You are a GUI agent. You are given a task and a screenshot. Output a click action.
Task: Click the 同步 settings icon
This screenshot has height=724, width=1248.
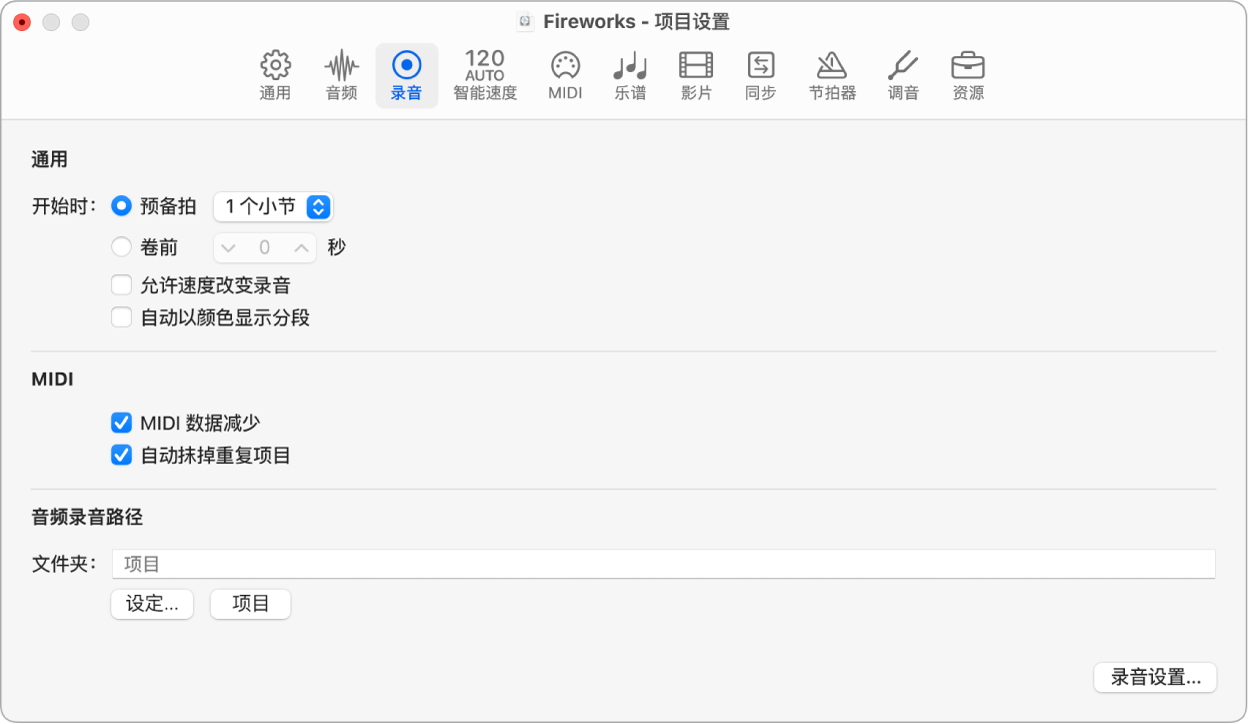[760, 75]
